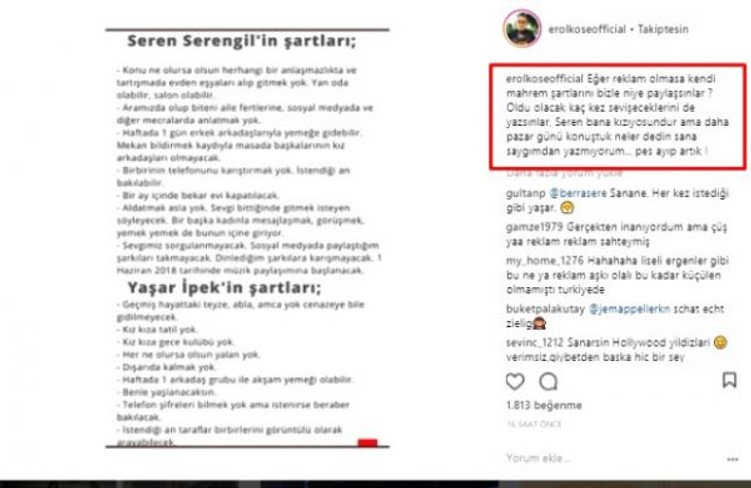The image size is (751, 488).
Task: Save post with bookmark icon
Action: tap(729, 380)
